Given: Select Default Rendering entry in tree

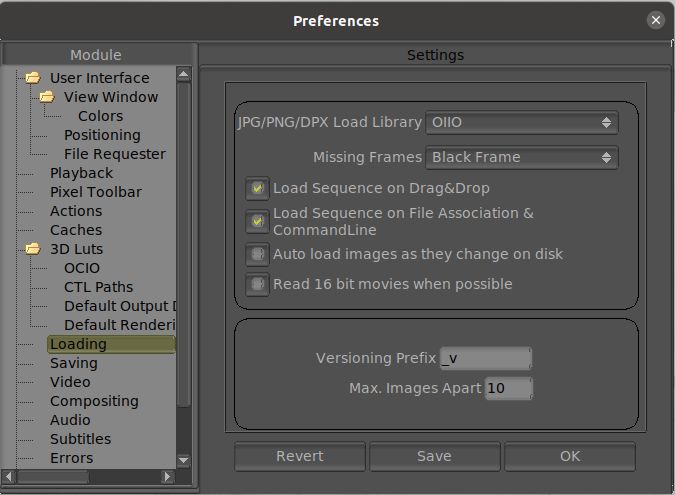Looking at the screenshot, I should tap(120, 325).
